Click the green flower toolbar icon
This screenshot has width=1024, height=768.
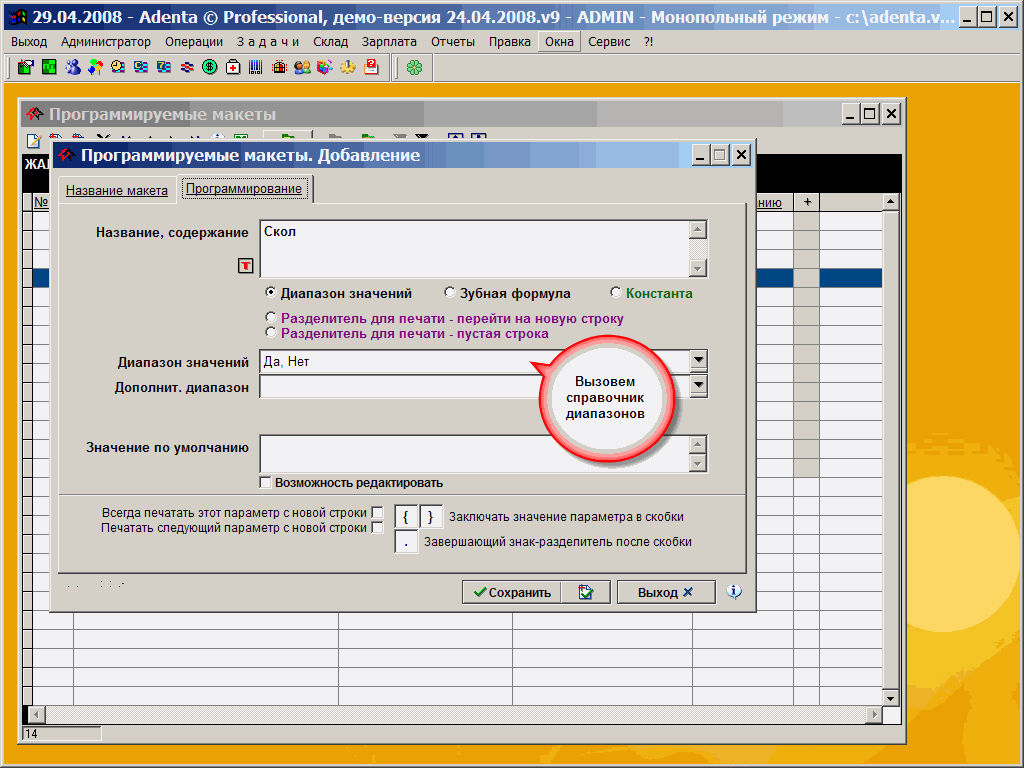click(414, 67)
